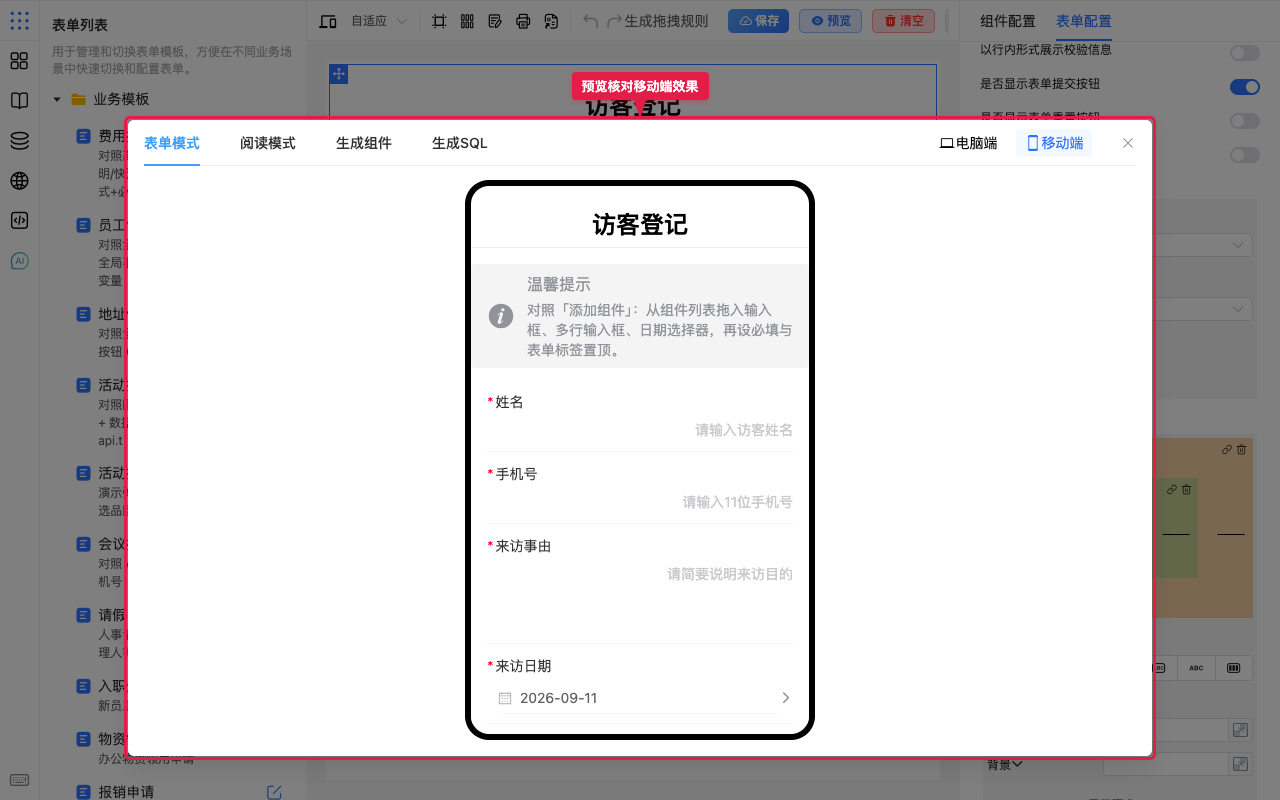This screenshot has height=800, width=1280.
Task: Click the edit icon beside 报销申请
Action: 274,792
